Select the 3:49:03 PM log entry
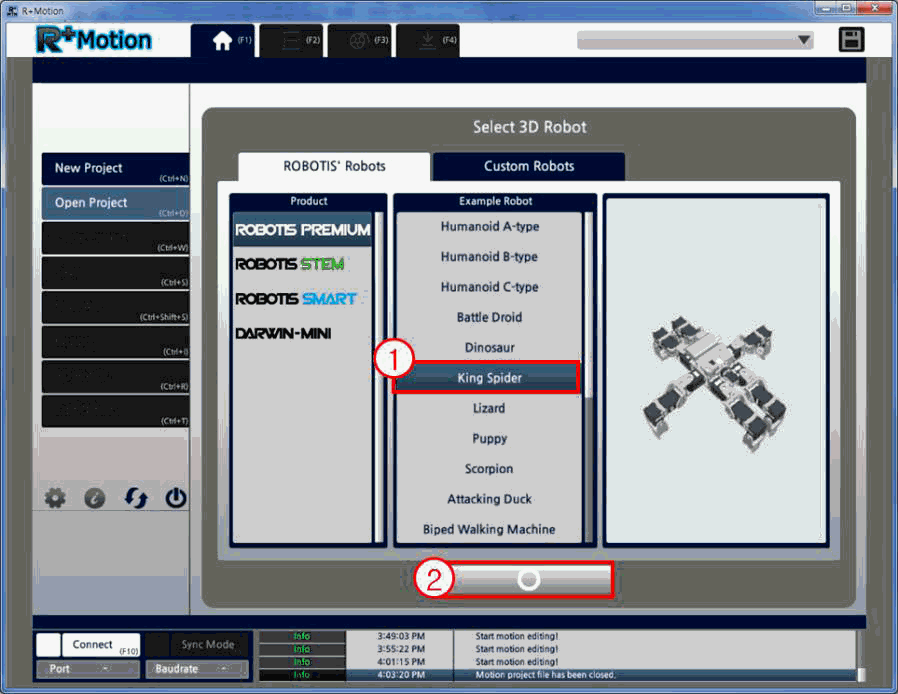Screen dimensions: 898x694 pos(558,637)
